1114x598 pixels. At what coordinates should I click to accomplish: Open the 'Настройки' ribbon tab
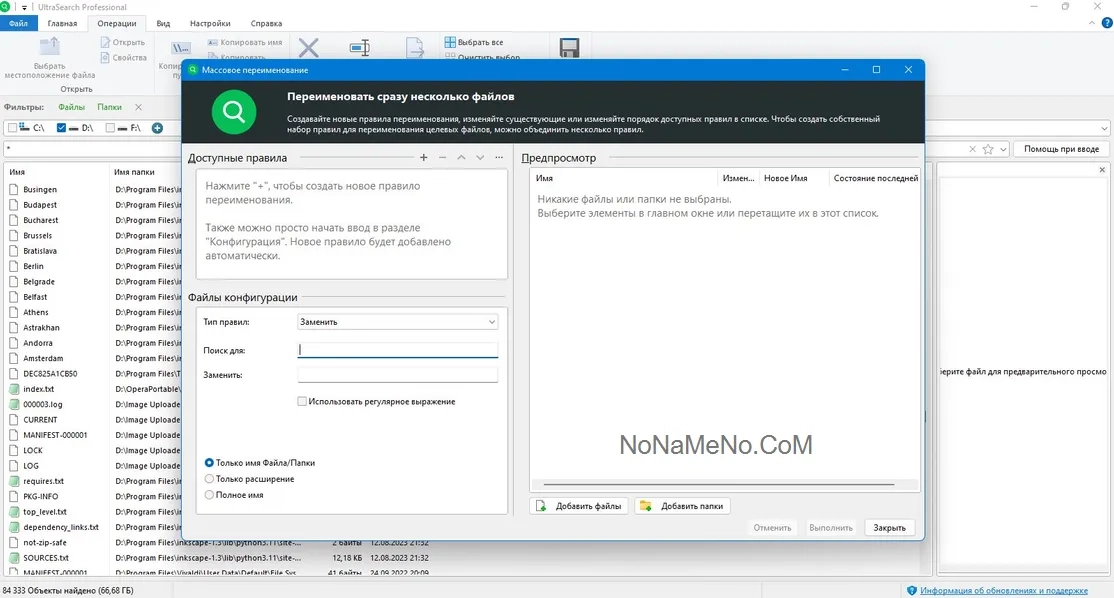209,23
